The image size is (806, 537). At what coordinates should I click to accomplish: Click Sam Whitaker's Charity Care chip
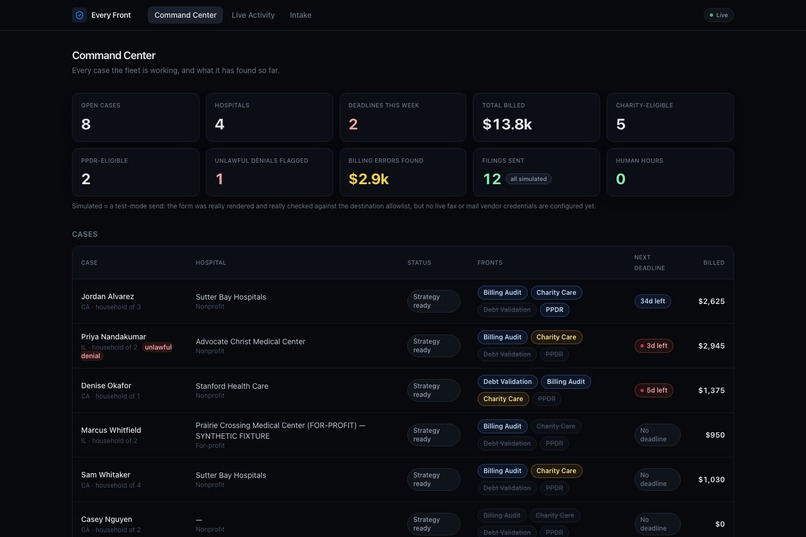[x=556, y=471]
